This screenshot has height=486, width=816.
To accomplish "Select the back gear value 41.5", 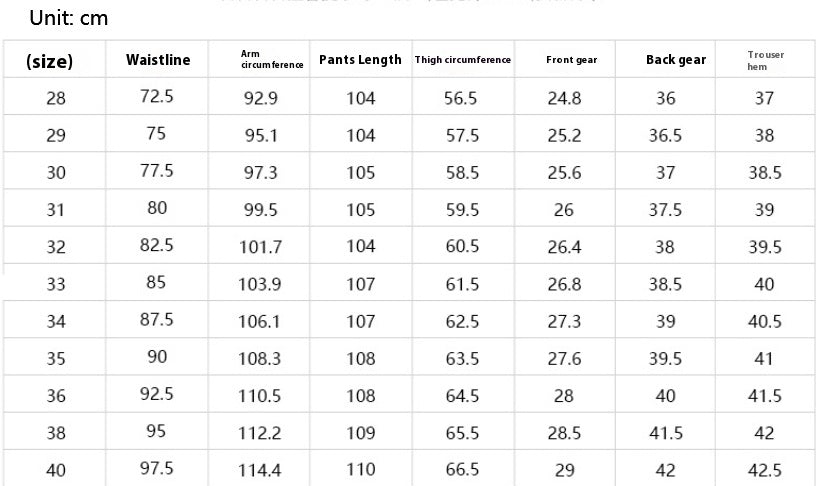I will tap(666, 432).
